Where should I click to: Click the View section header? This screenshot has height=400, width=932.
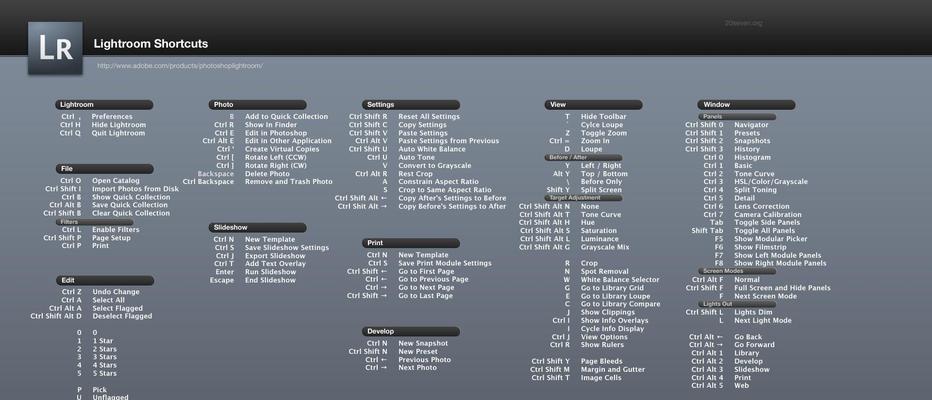593,105
